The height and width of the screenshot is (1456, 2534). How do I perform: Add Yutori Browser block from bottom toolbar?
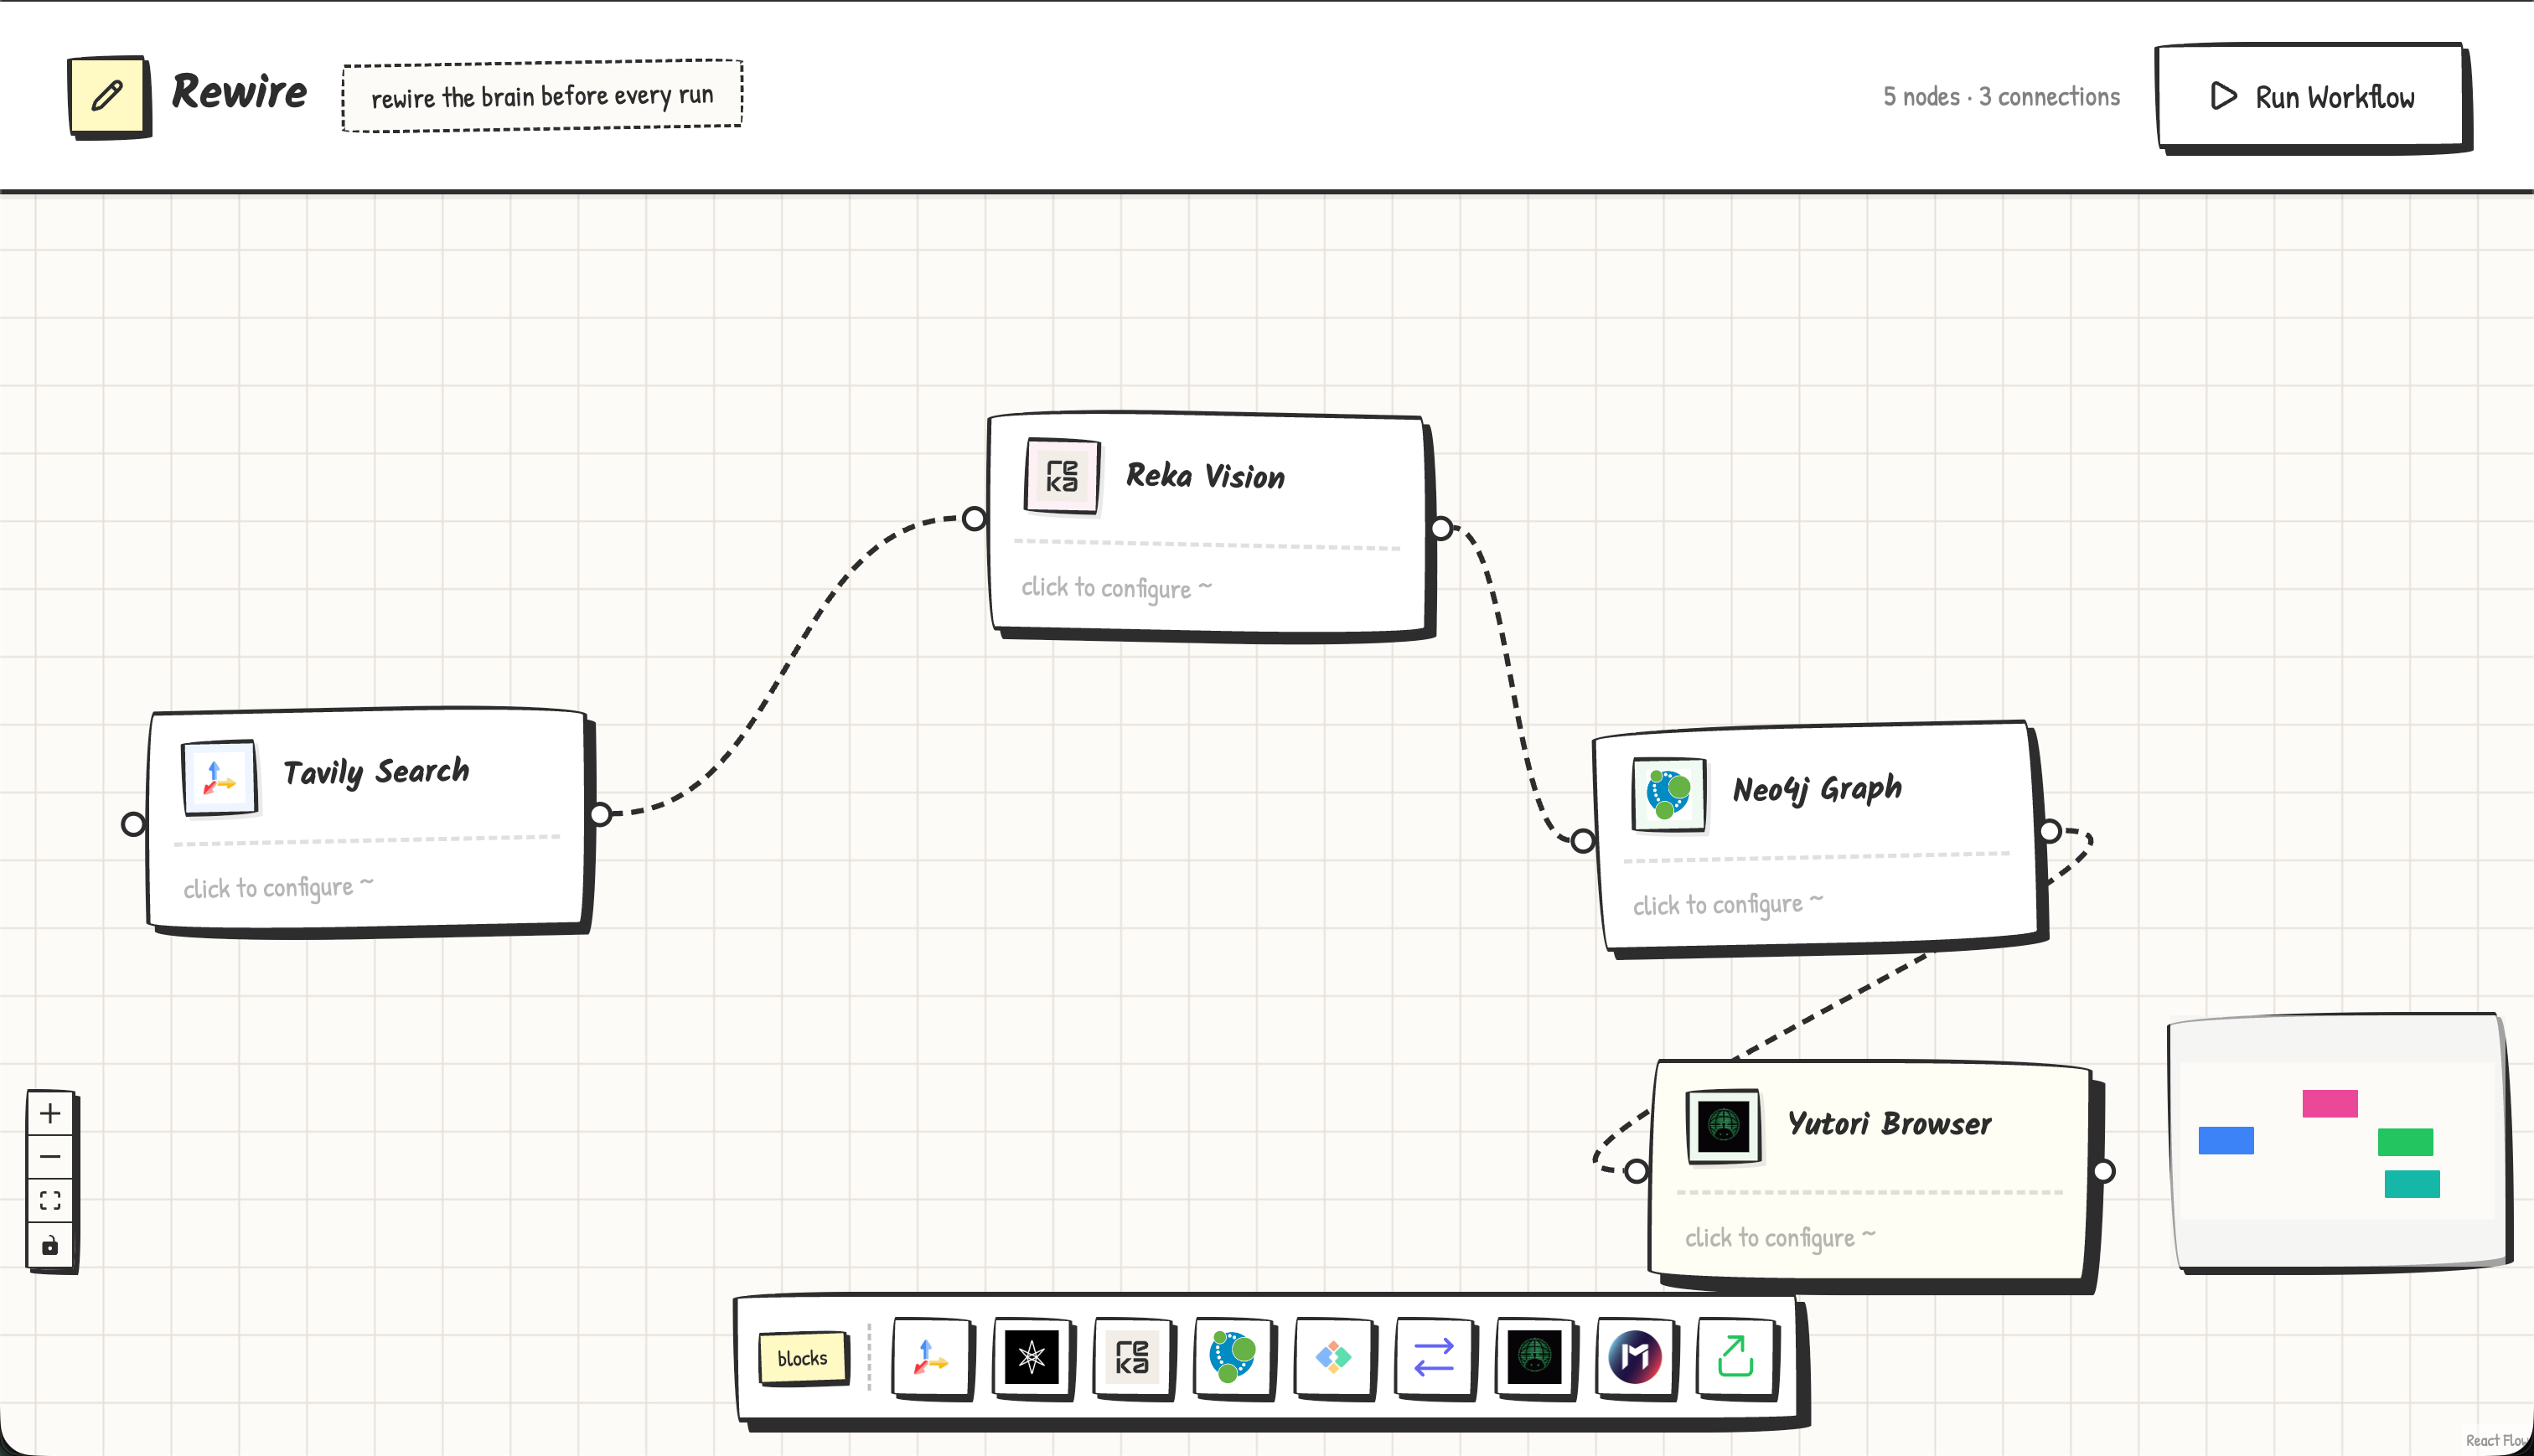click(x=1534, y=1357)
